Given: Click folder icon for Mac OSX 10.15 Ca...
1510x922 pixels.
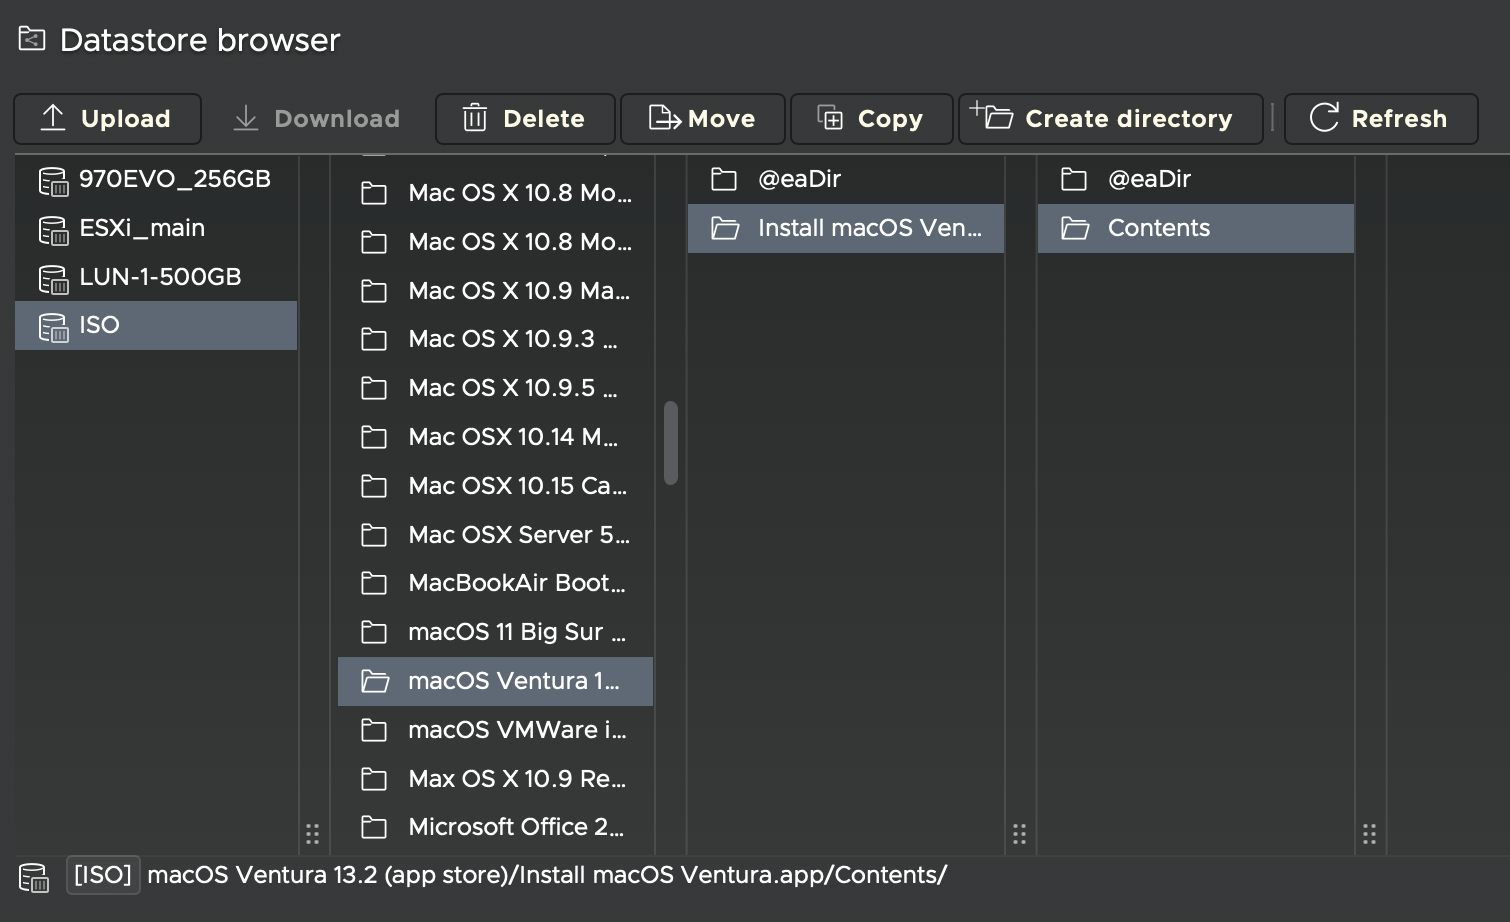Looking at the screenshot, I should pos(374,486).
